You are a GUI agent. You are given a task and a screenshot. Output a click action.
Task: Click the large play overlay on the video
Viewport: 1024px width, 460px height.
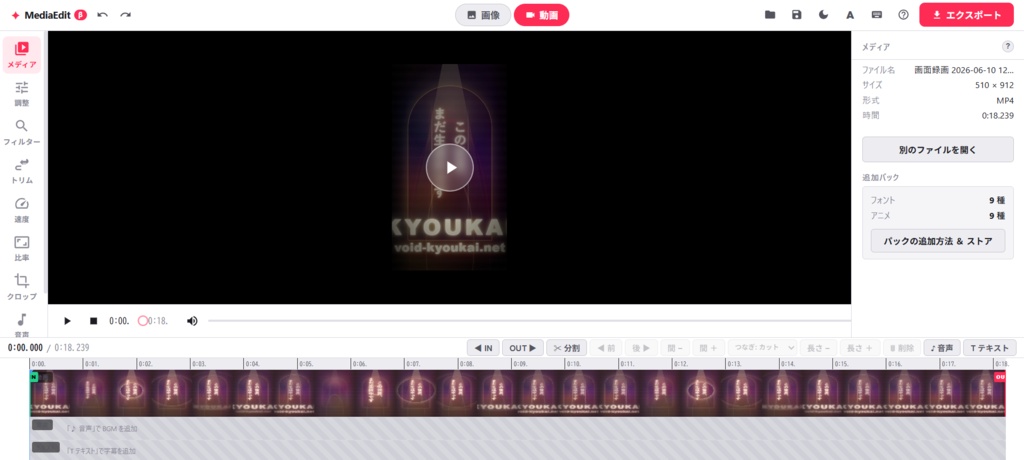(450, 167)
